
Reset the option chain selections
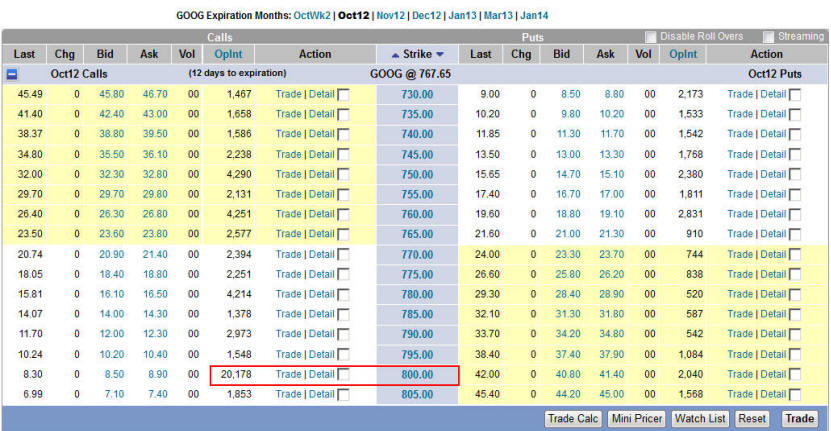click(752, 419)
